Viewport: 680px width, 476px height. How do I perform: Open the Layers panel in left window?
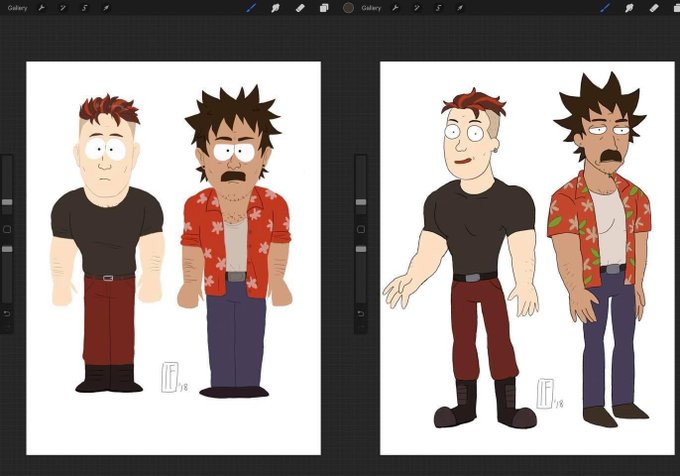[x=324, y=8]
